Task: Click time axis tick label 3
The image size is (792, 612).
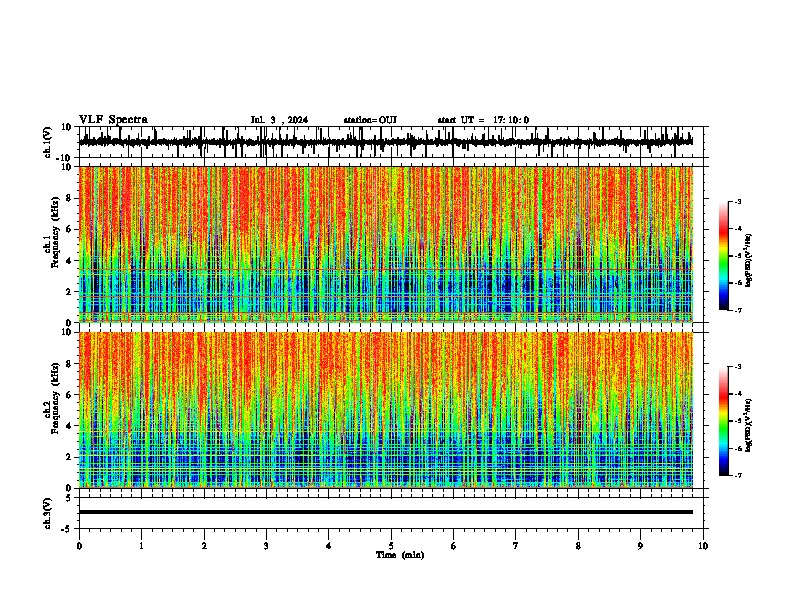Action: (x=266, y=546)
